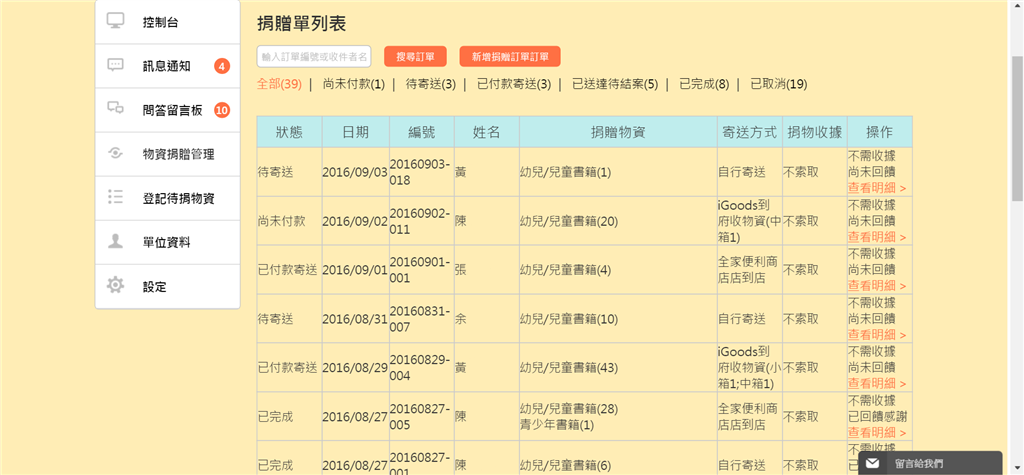Select the 已取消(19) filter tab
Screen dimensions: 1024x475
pos(778,84)
